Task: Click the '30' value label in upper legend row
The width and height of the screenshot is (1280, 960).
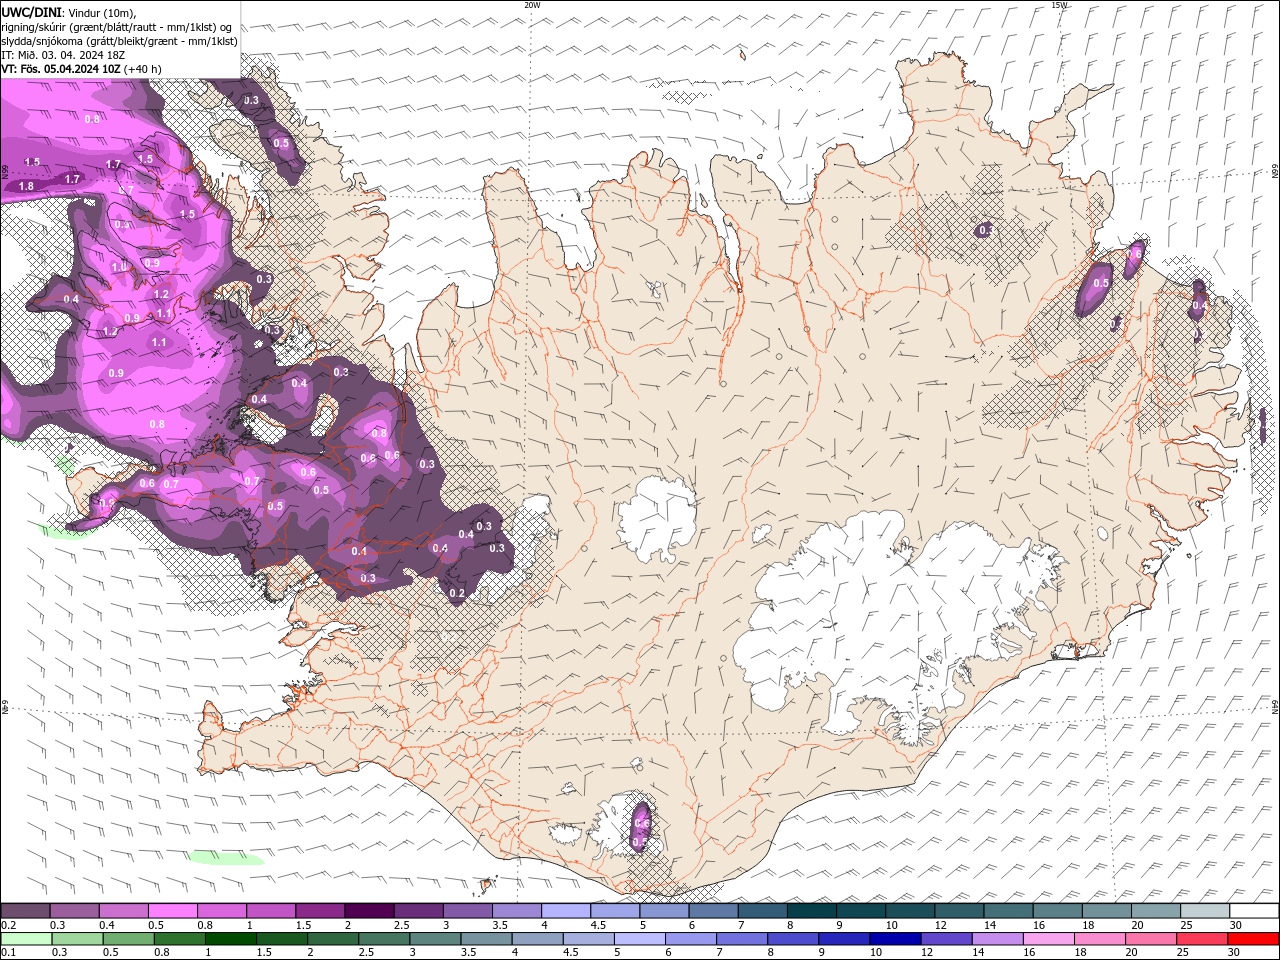Action: point(1235,925)
